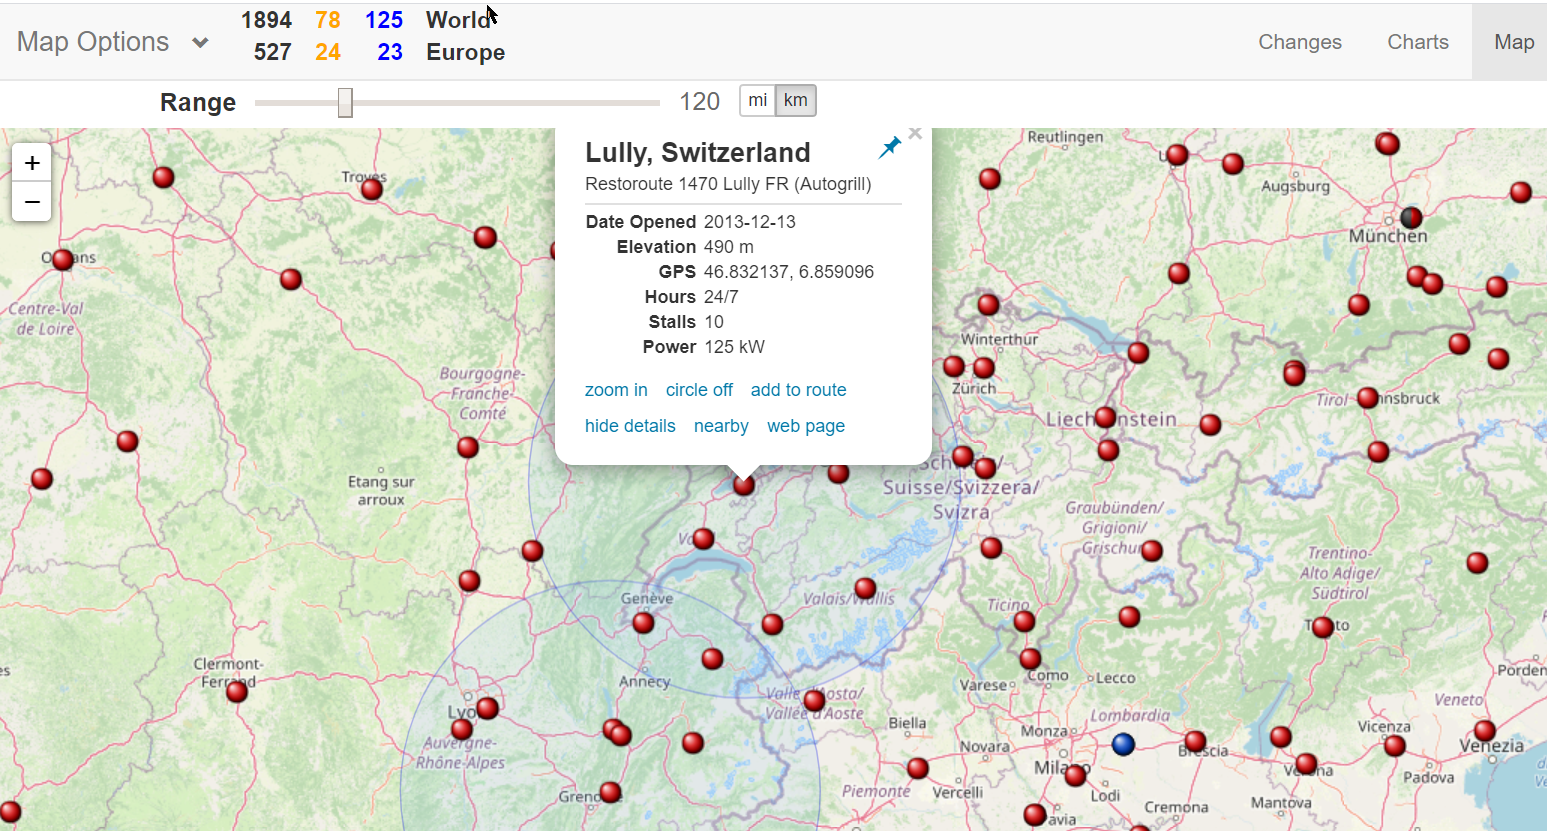Click the map zoom-out minus control
1547x831 pixels.
31,201
